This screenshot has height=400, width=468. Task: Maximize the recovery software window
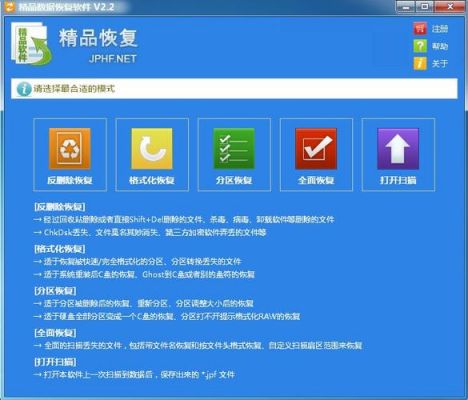pyautogui.click(x=424, y=7)
